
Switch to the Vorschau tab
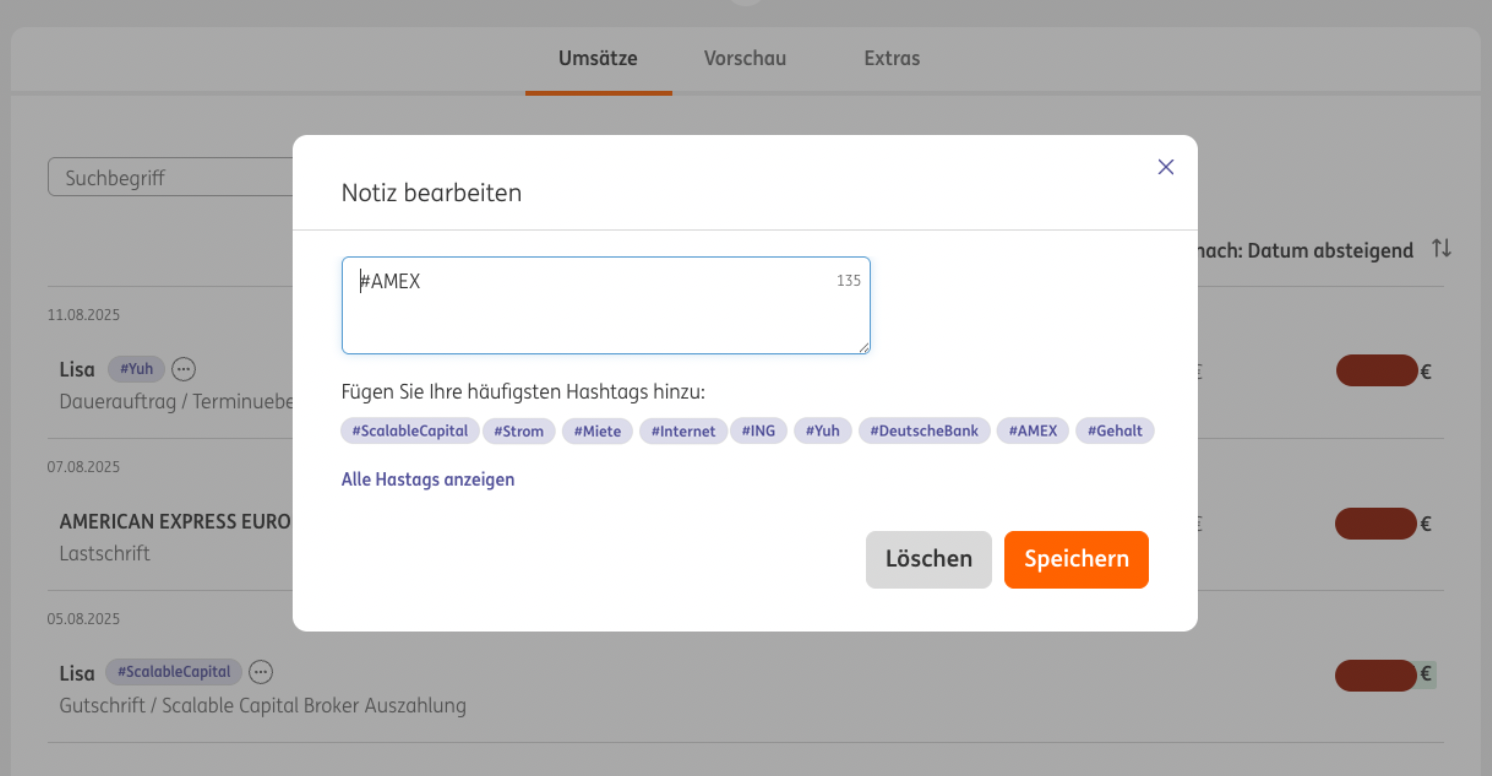(745, 58)
